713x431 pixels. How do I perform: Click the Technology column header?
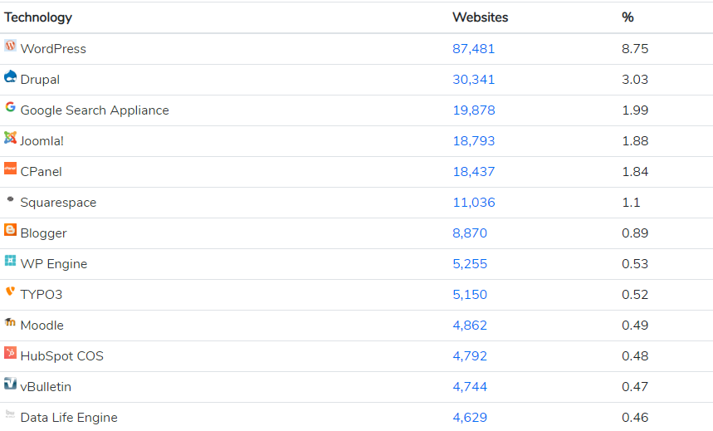click(x=38, y=17)
